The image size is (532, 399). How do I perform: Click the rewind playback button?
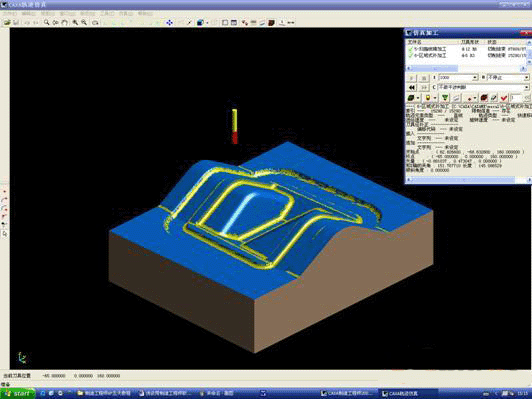[x=412, y=88]
